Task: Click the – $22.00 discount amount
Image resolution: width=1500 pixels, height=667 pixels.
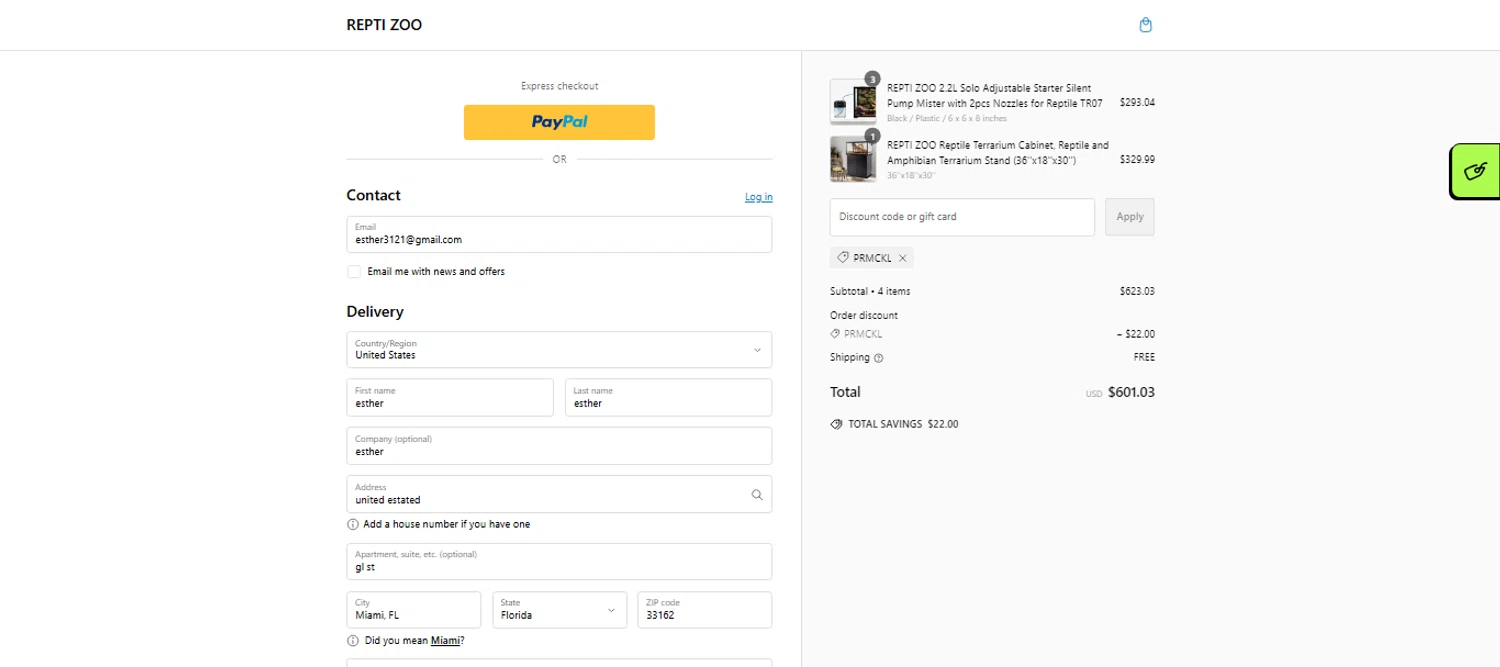Action: point(1136,334)
